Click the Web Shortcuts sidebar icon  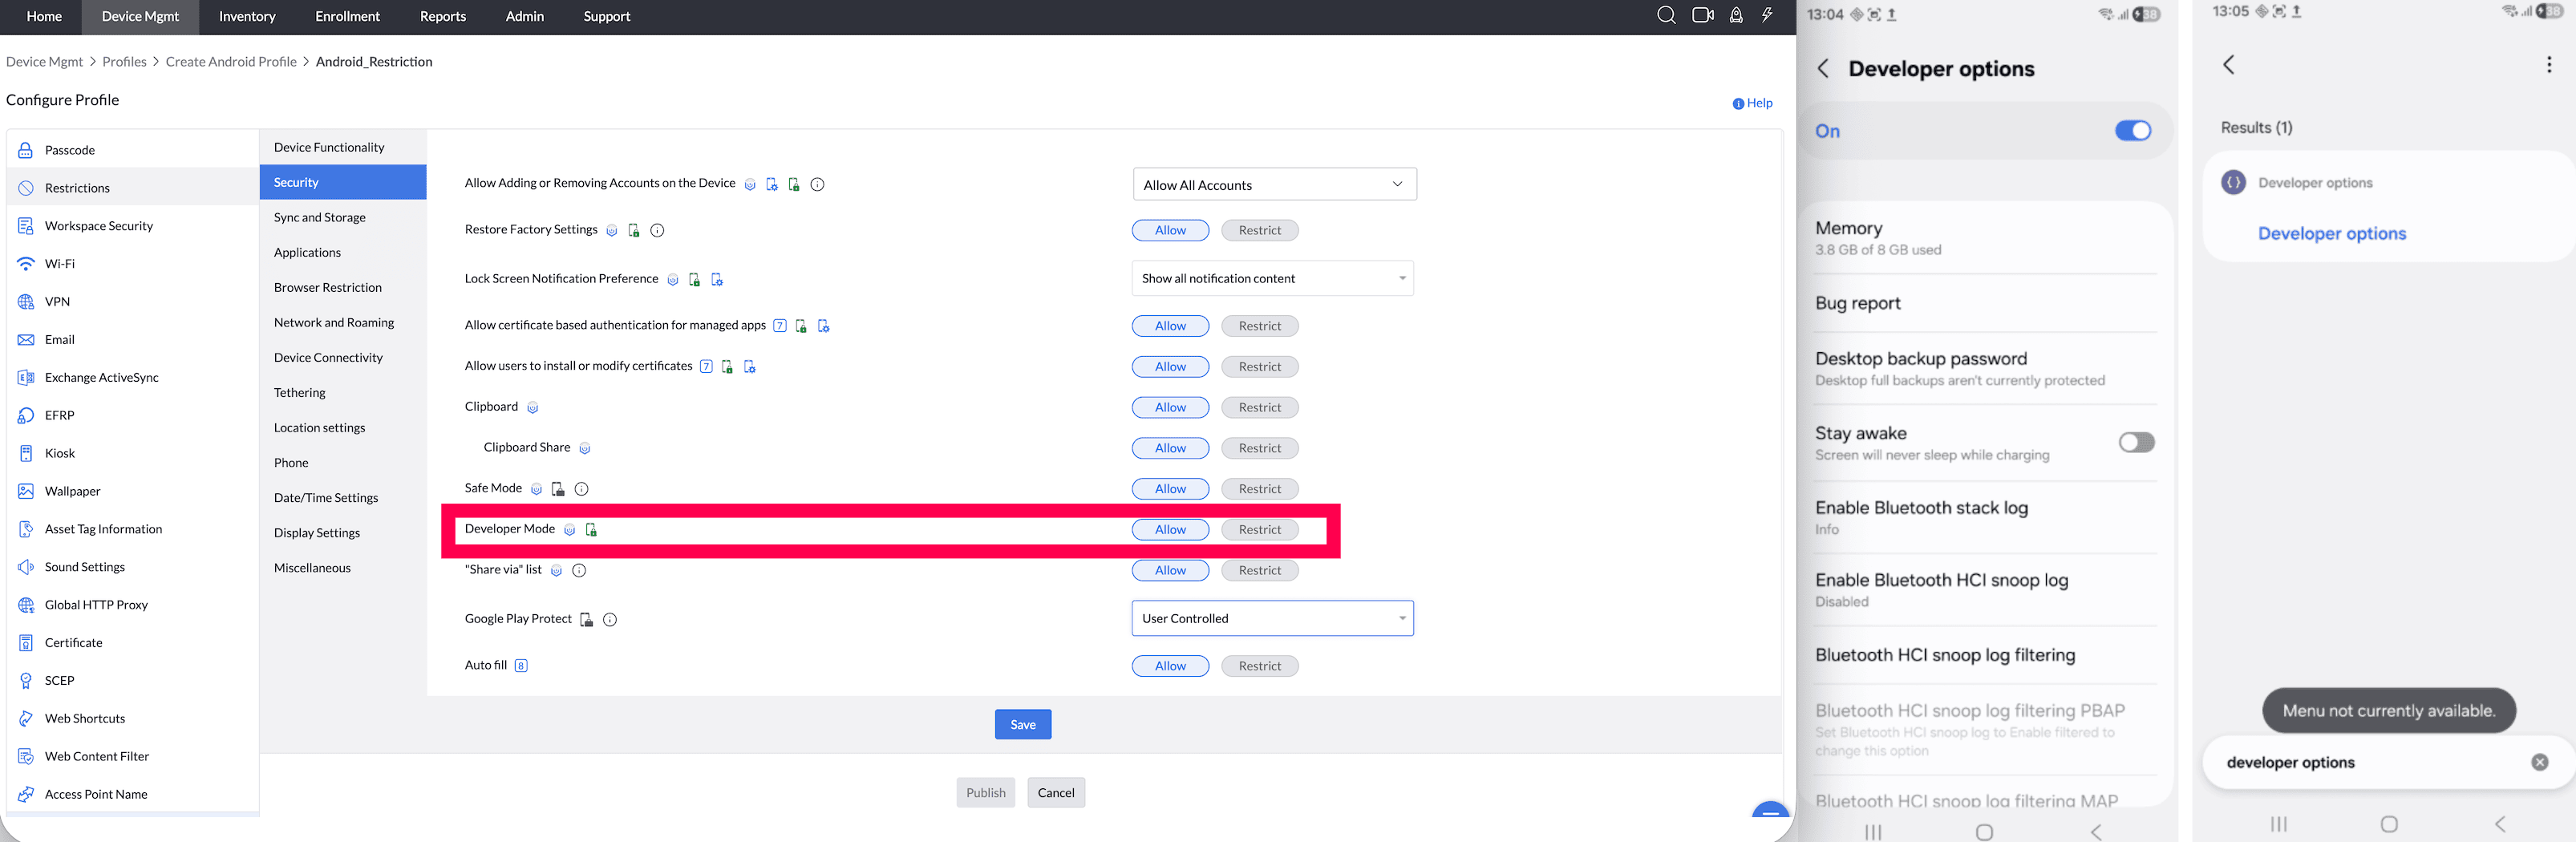(x=26, y=719)
